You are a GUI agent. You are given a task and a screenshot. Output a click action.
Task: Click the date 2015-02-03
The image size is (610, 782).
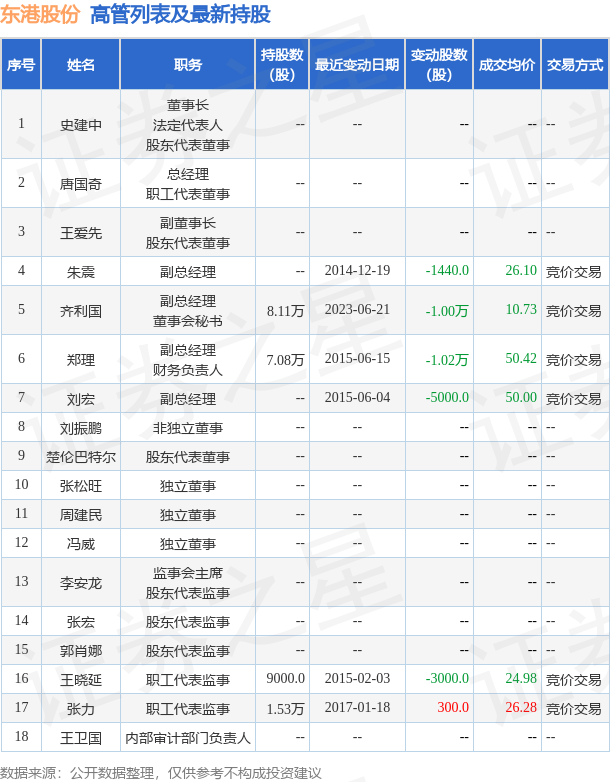pyautogui.click(x=357, y=679)
